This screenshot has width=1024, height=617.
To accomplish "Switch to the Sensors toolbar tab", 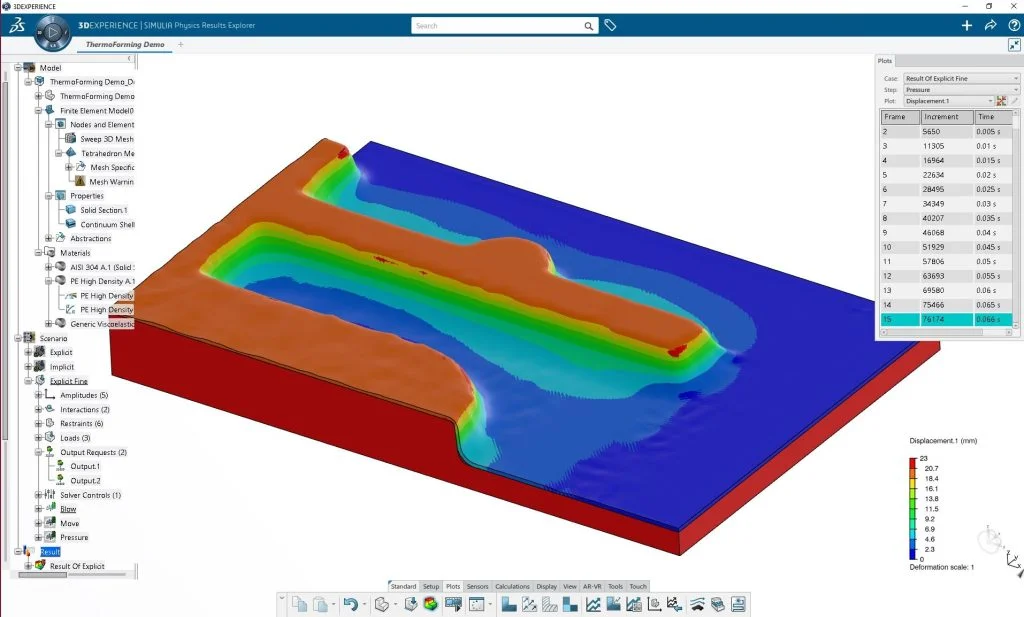I will click(477, 586).
